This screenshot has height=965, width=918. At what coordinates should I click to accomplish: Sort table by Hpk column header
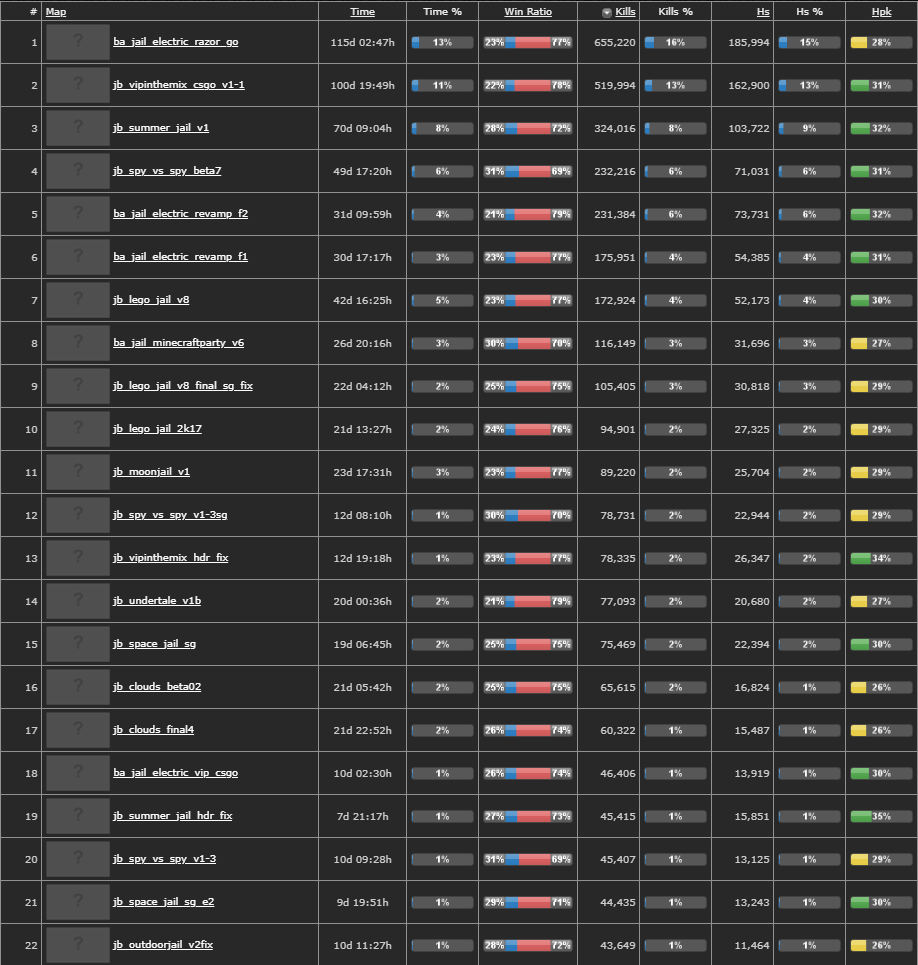(x=881, y=12)
